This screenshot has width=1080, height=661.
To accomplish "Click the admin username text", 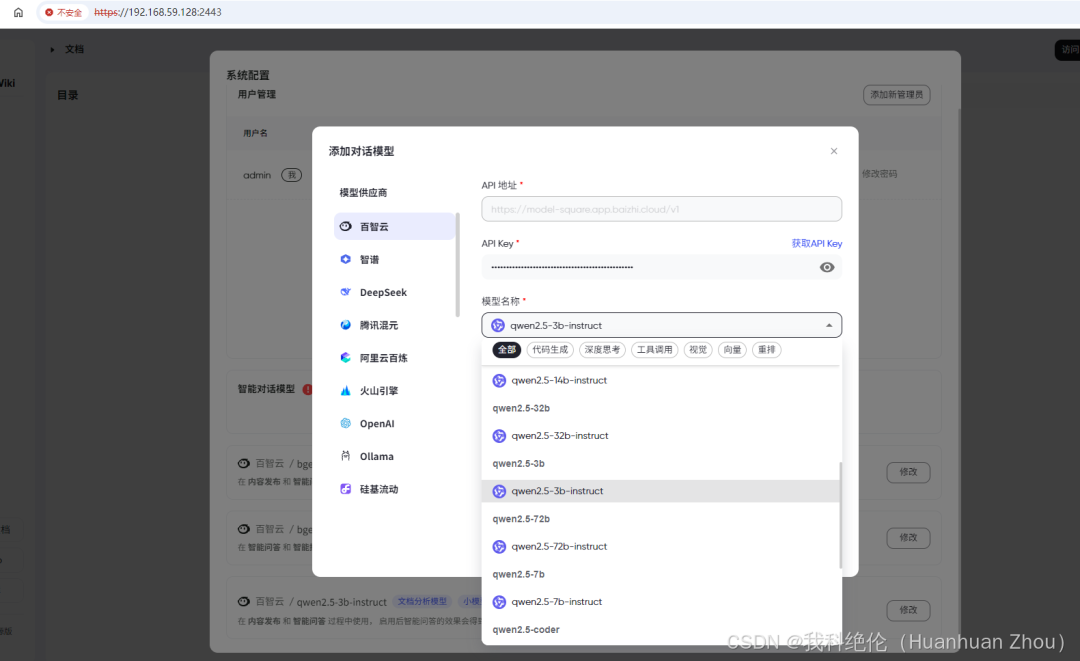I will pyautogui.click(x=257, y=175).
